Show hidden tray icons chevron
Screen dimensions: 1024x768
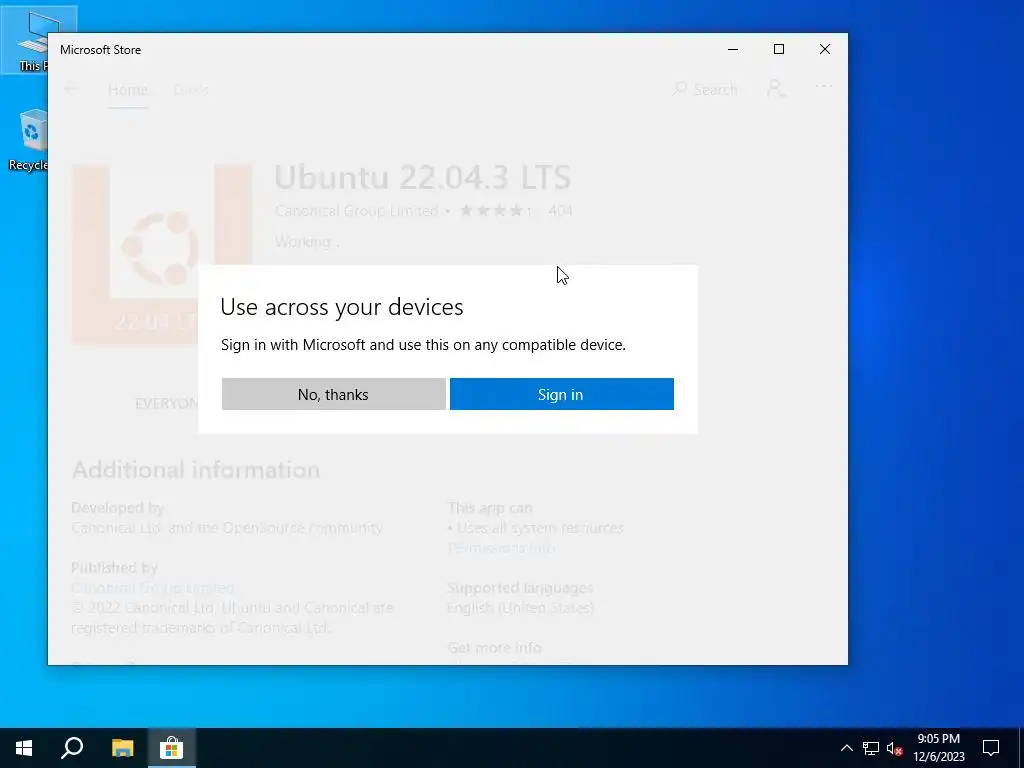846,748
